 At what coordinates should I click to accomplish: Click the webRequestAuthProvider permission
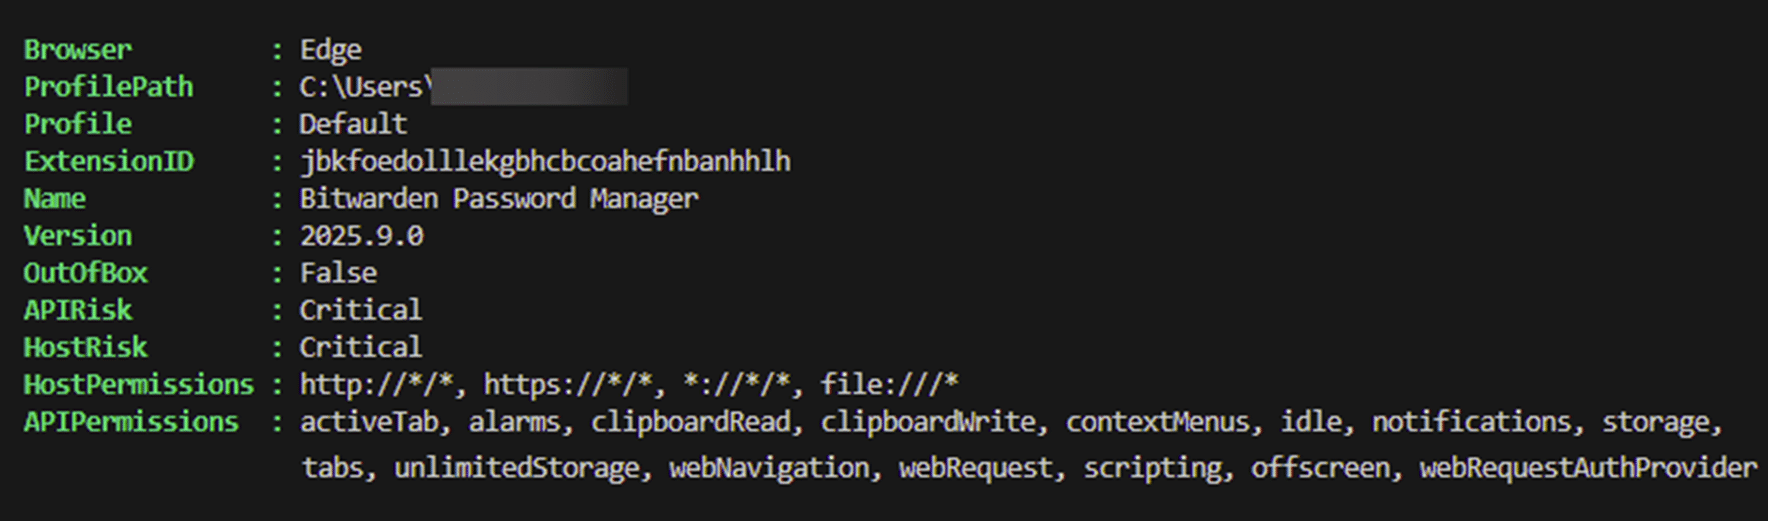pyautogui.click(x=1587, y=468)
